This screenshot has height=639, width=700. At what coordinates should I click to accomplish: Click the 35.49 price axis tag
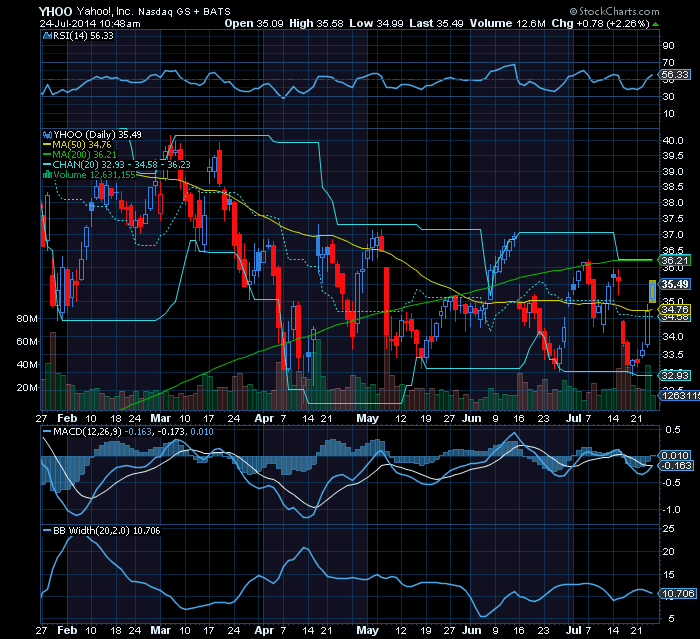[675, 284]
